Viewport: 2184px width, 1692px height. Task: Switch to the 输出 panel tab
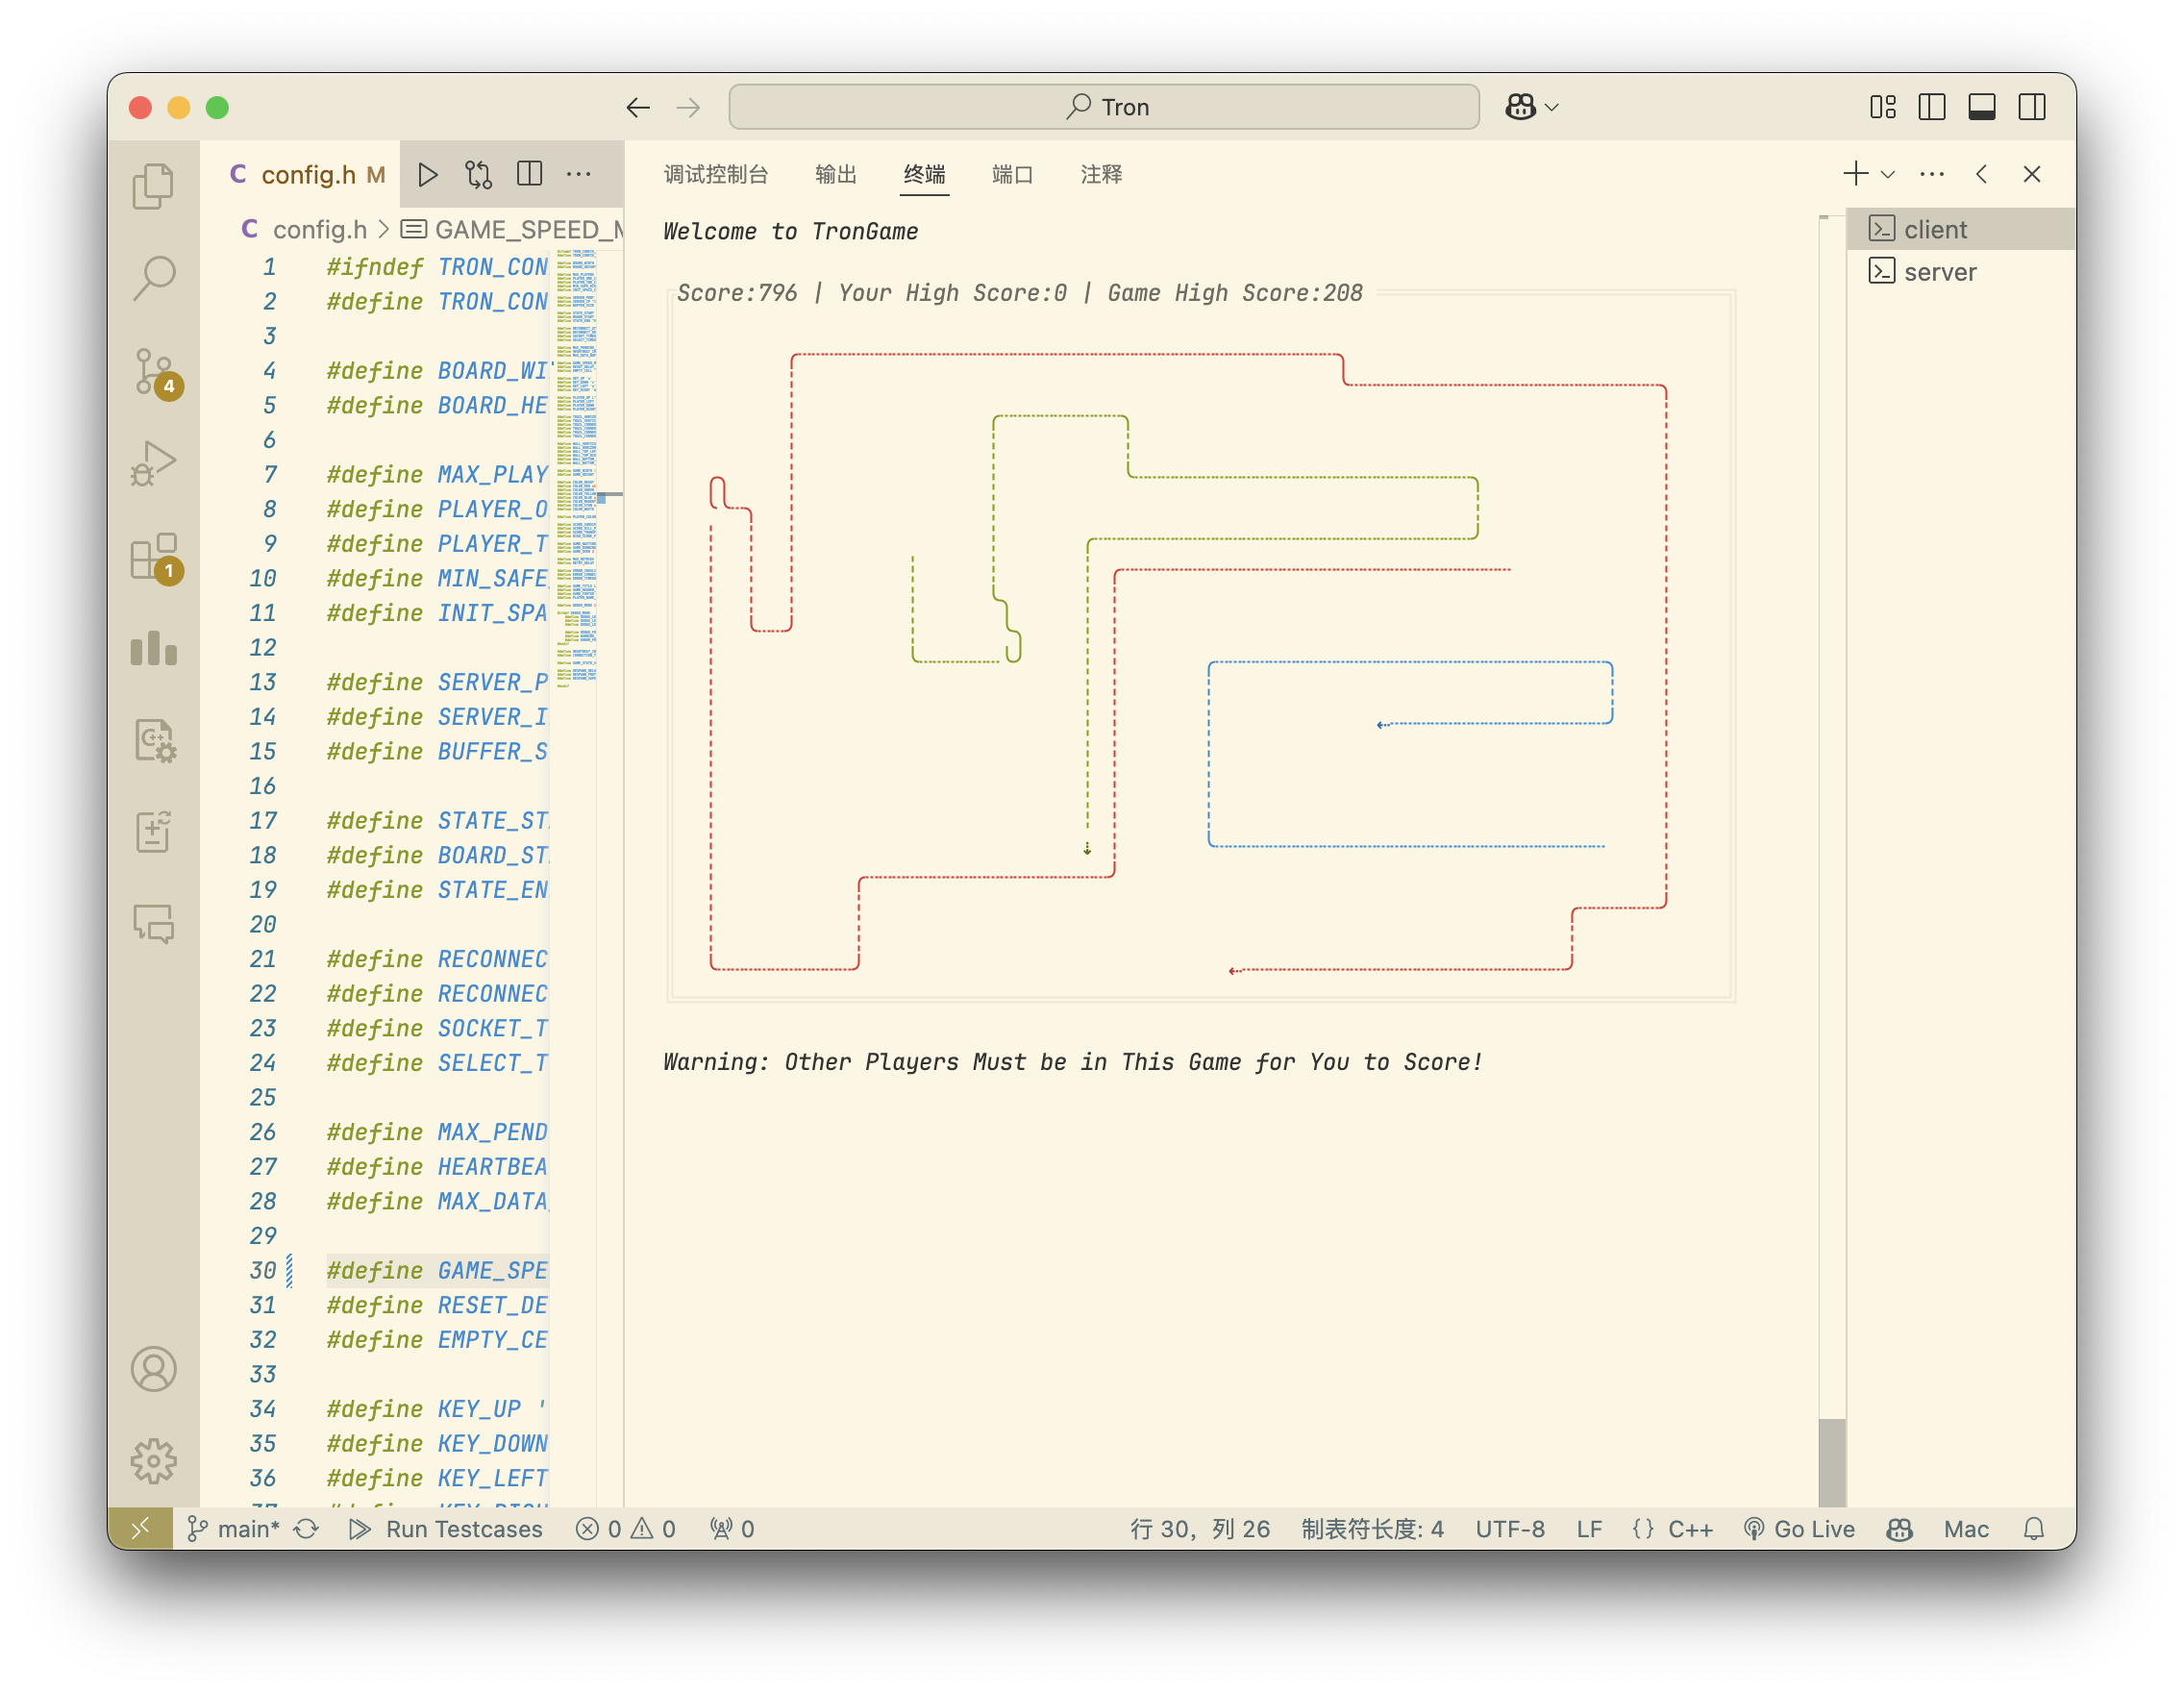[x=835, y=175]
